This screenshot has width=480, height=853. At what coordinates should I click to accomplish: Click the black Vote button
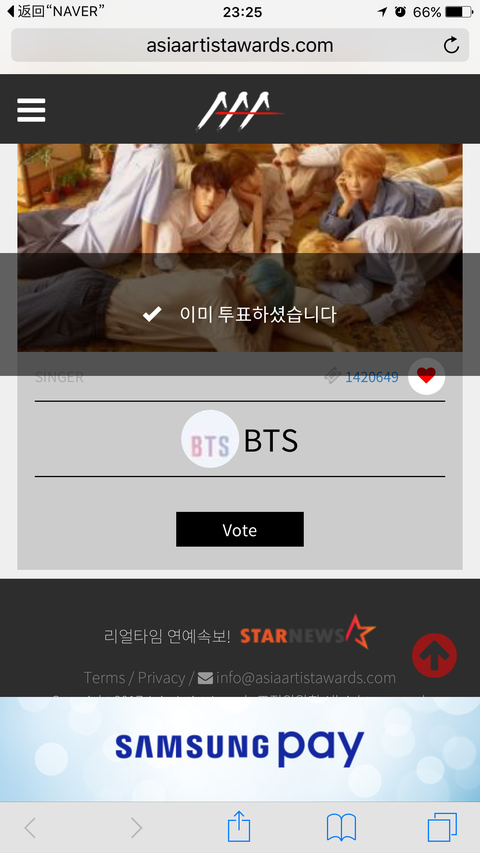pyautogui.click(x=239, y=529)
